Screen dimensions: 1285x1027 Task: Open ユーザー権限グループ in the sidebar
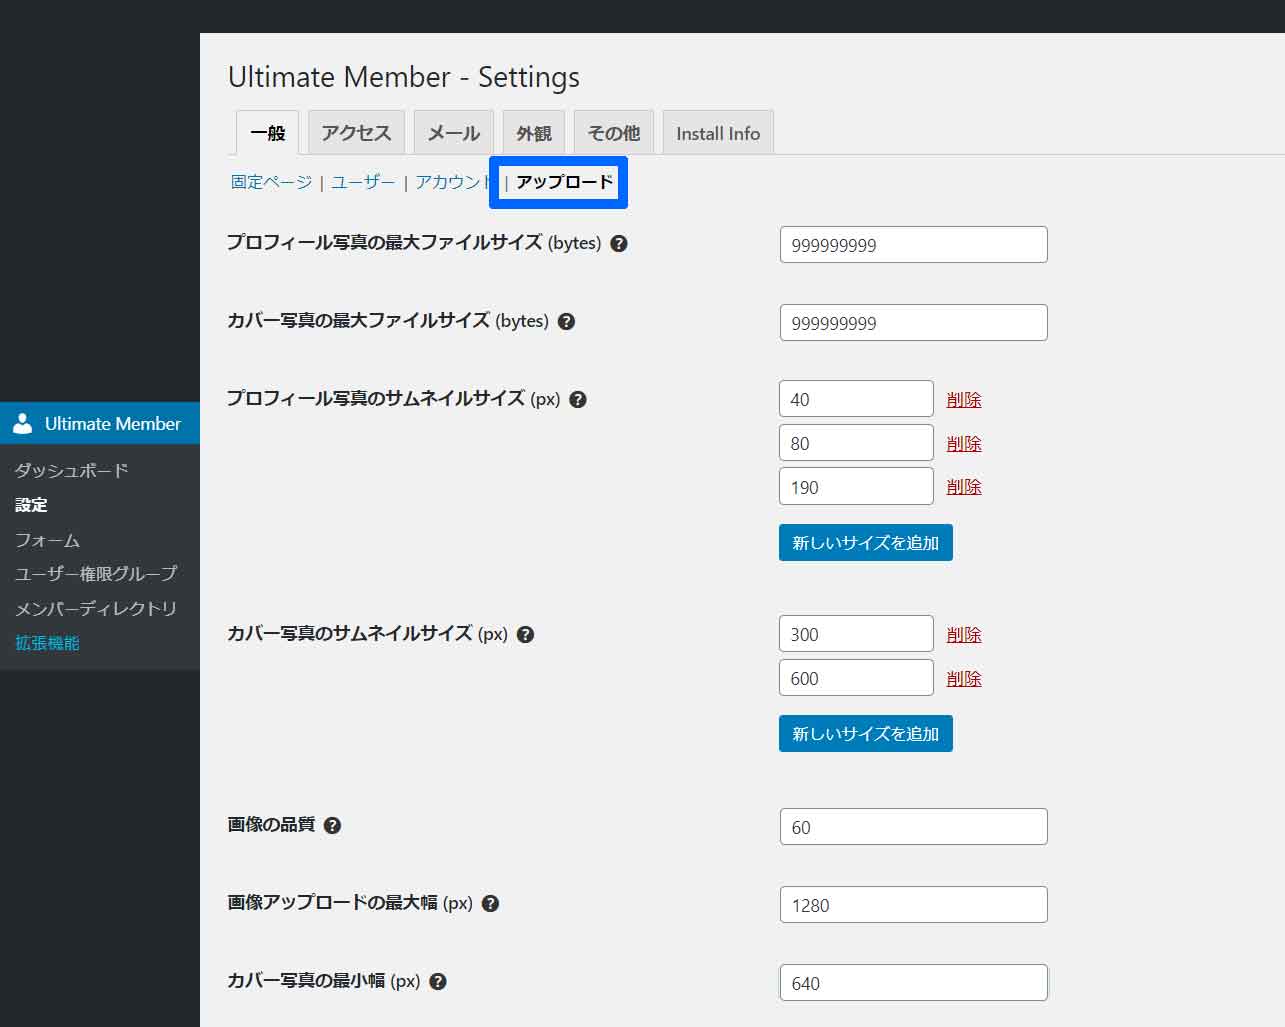(96, 574)
